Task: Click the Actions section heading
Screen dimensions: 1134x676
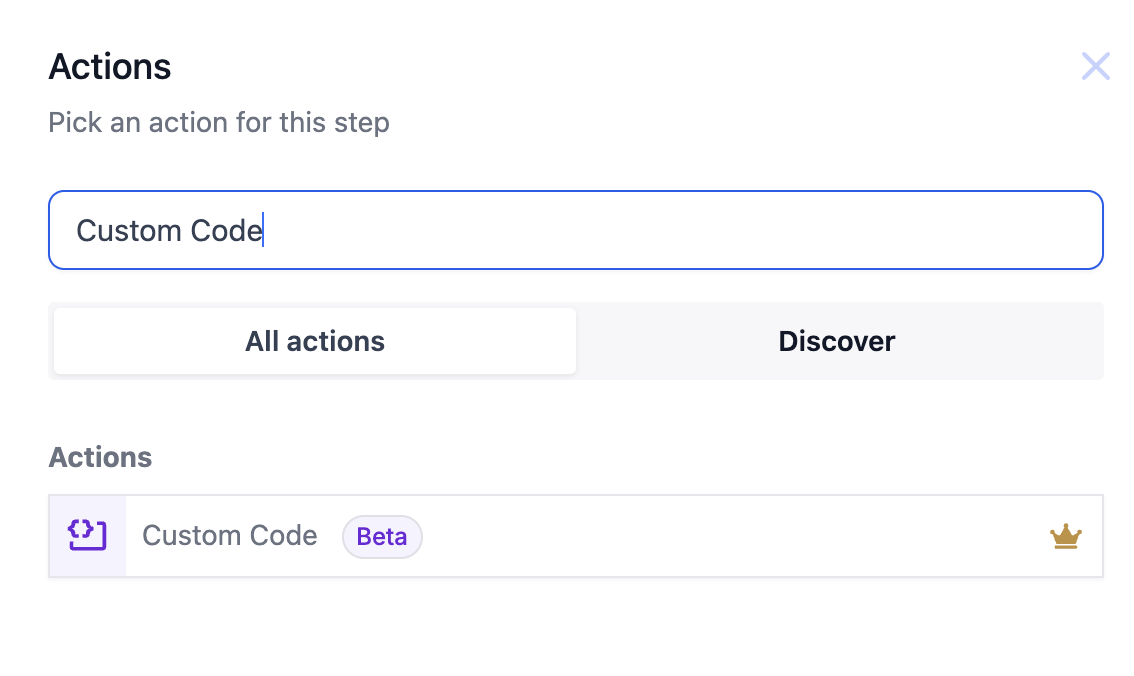Action: click(100, 457)
